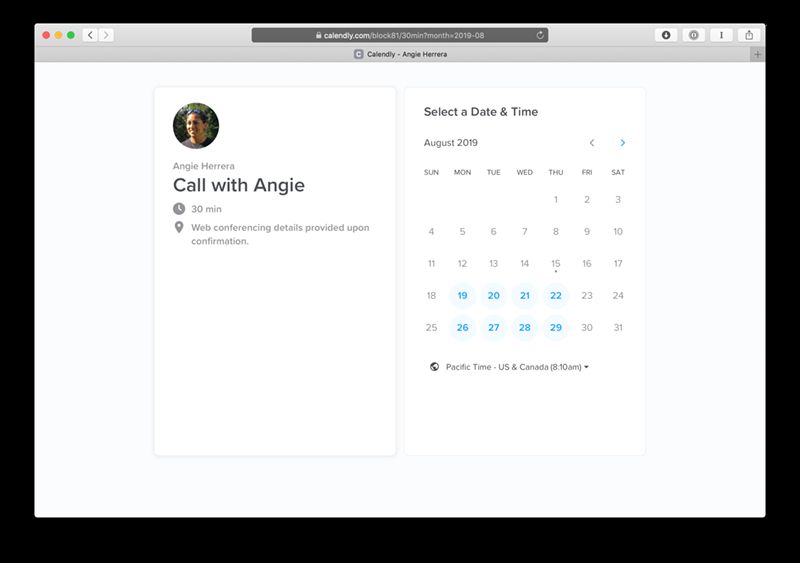The width and height of the screenshot is (800, 563).
Task: Reload the page using refresh icon
Action: click(540, 35)
